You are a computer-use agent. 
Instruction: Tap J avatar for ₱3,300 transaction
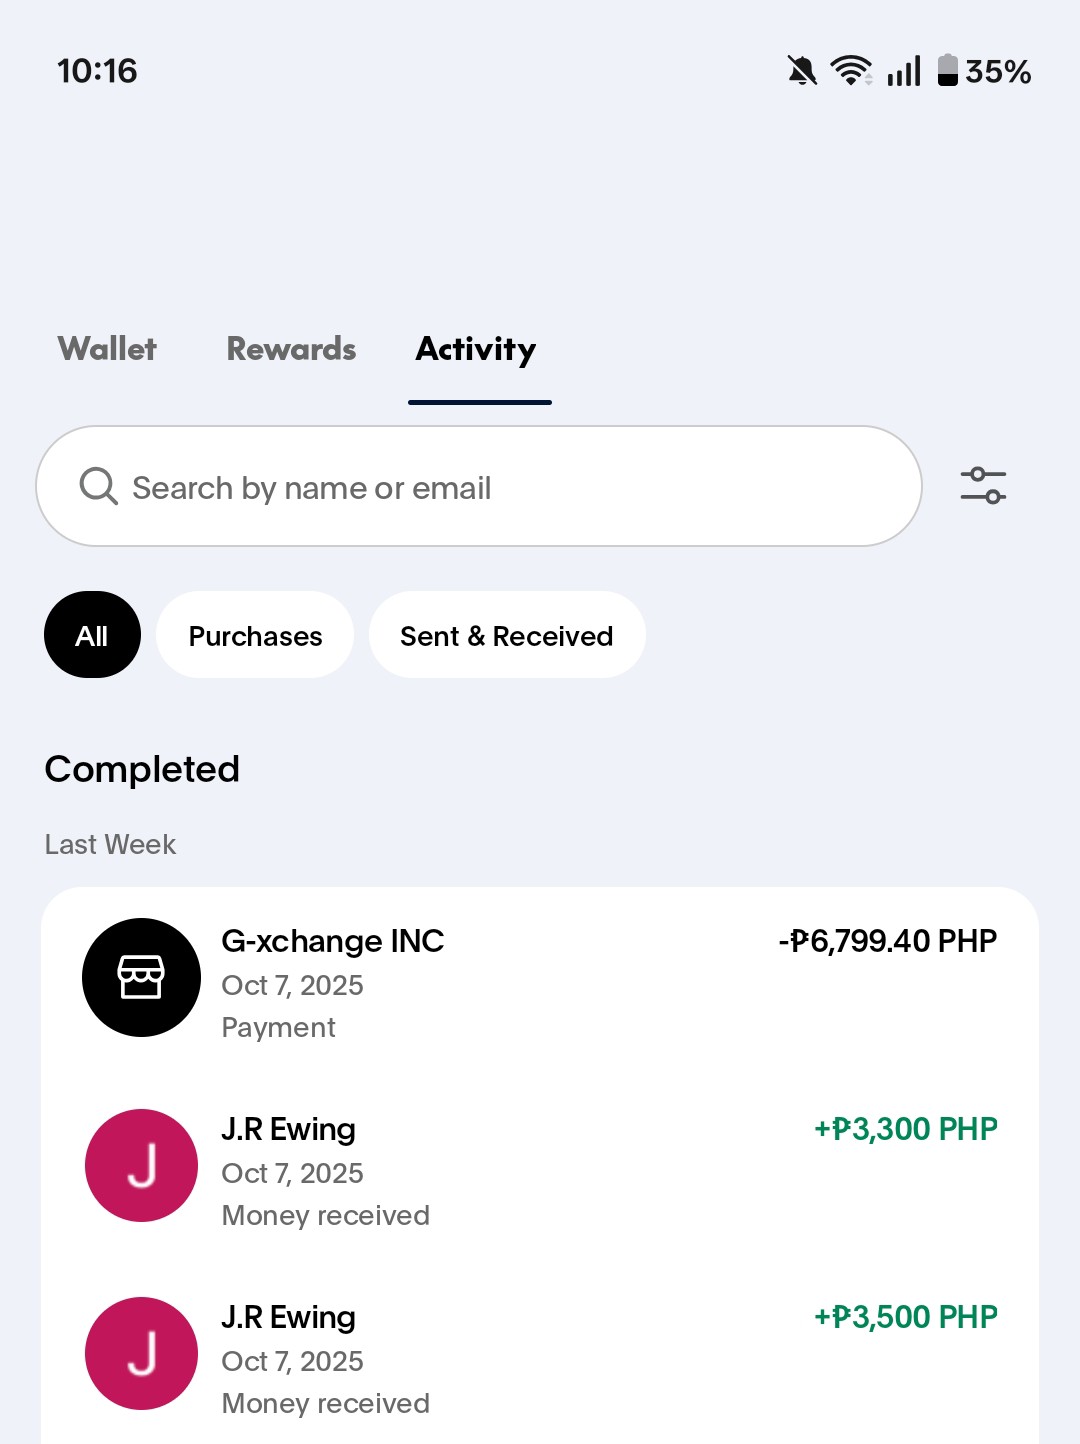[141, 1165]
